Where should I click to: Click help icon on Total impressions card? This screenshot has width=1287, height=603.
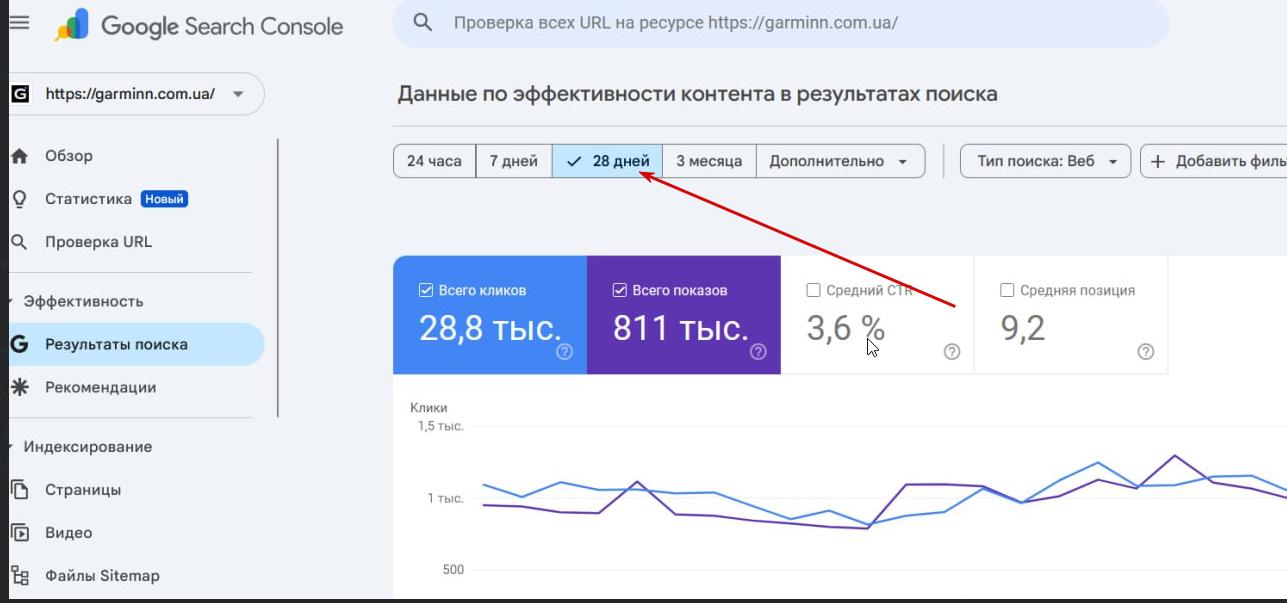click(x=758, y=352)
